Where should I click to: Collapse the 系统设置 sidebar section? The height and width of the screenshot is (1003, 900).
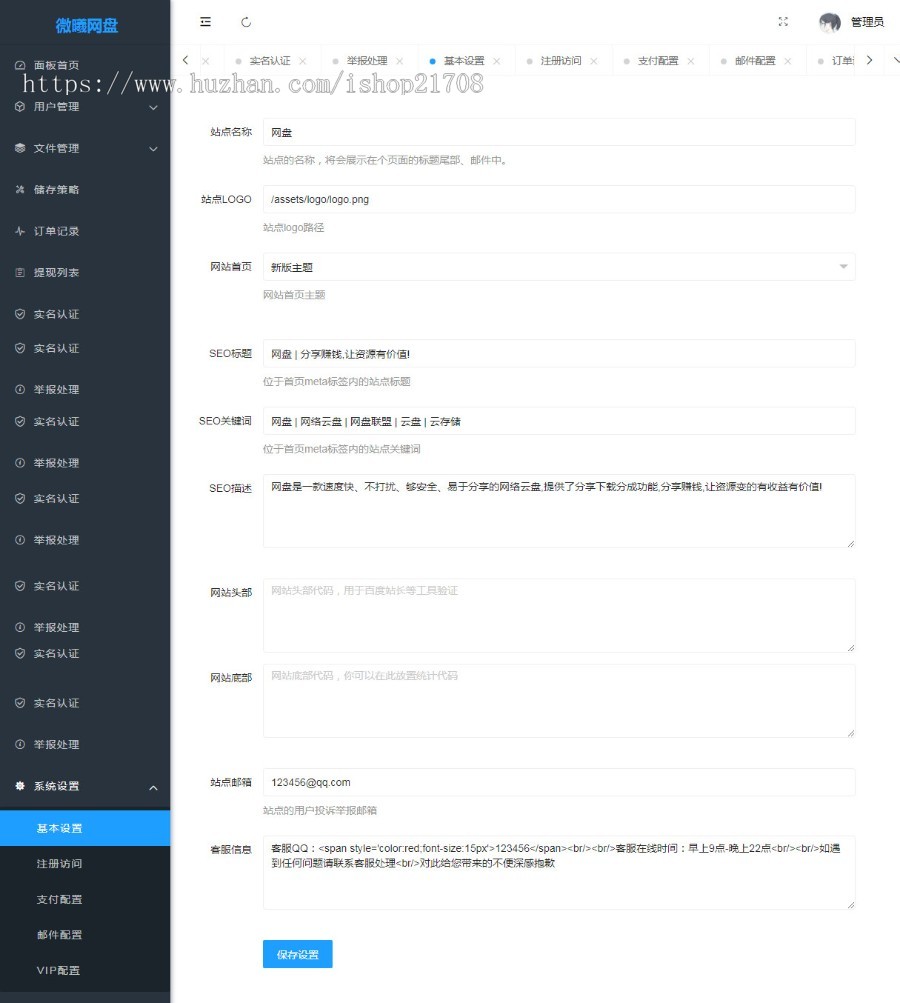(154, 787)
